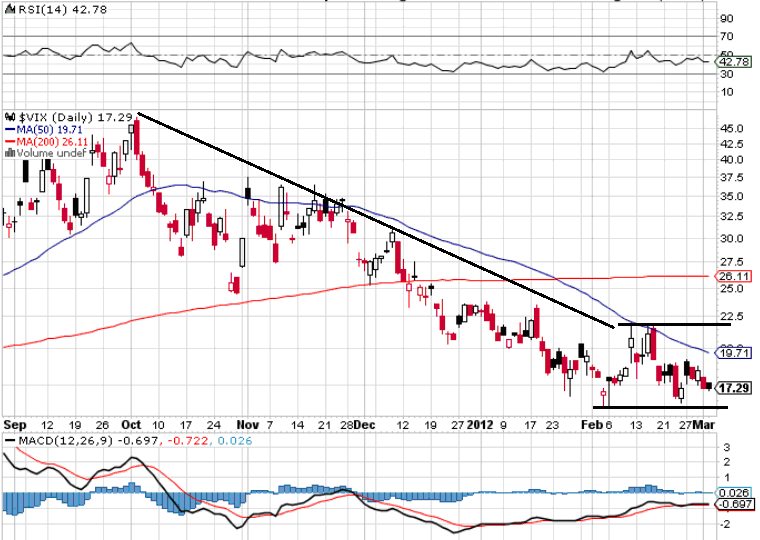
Task: Click the 25.0 price axis label
Action: tap(732, 288)
